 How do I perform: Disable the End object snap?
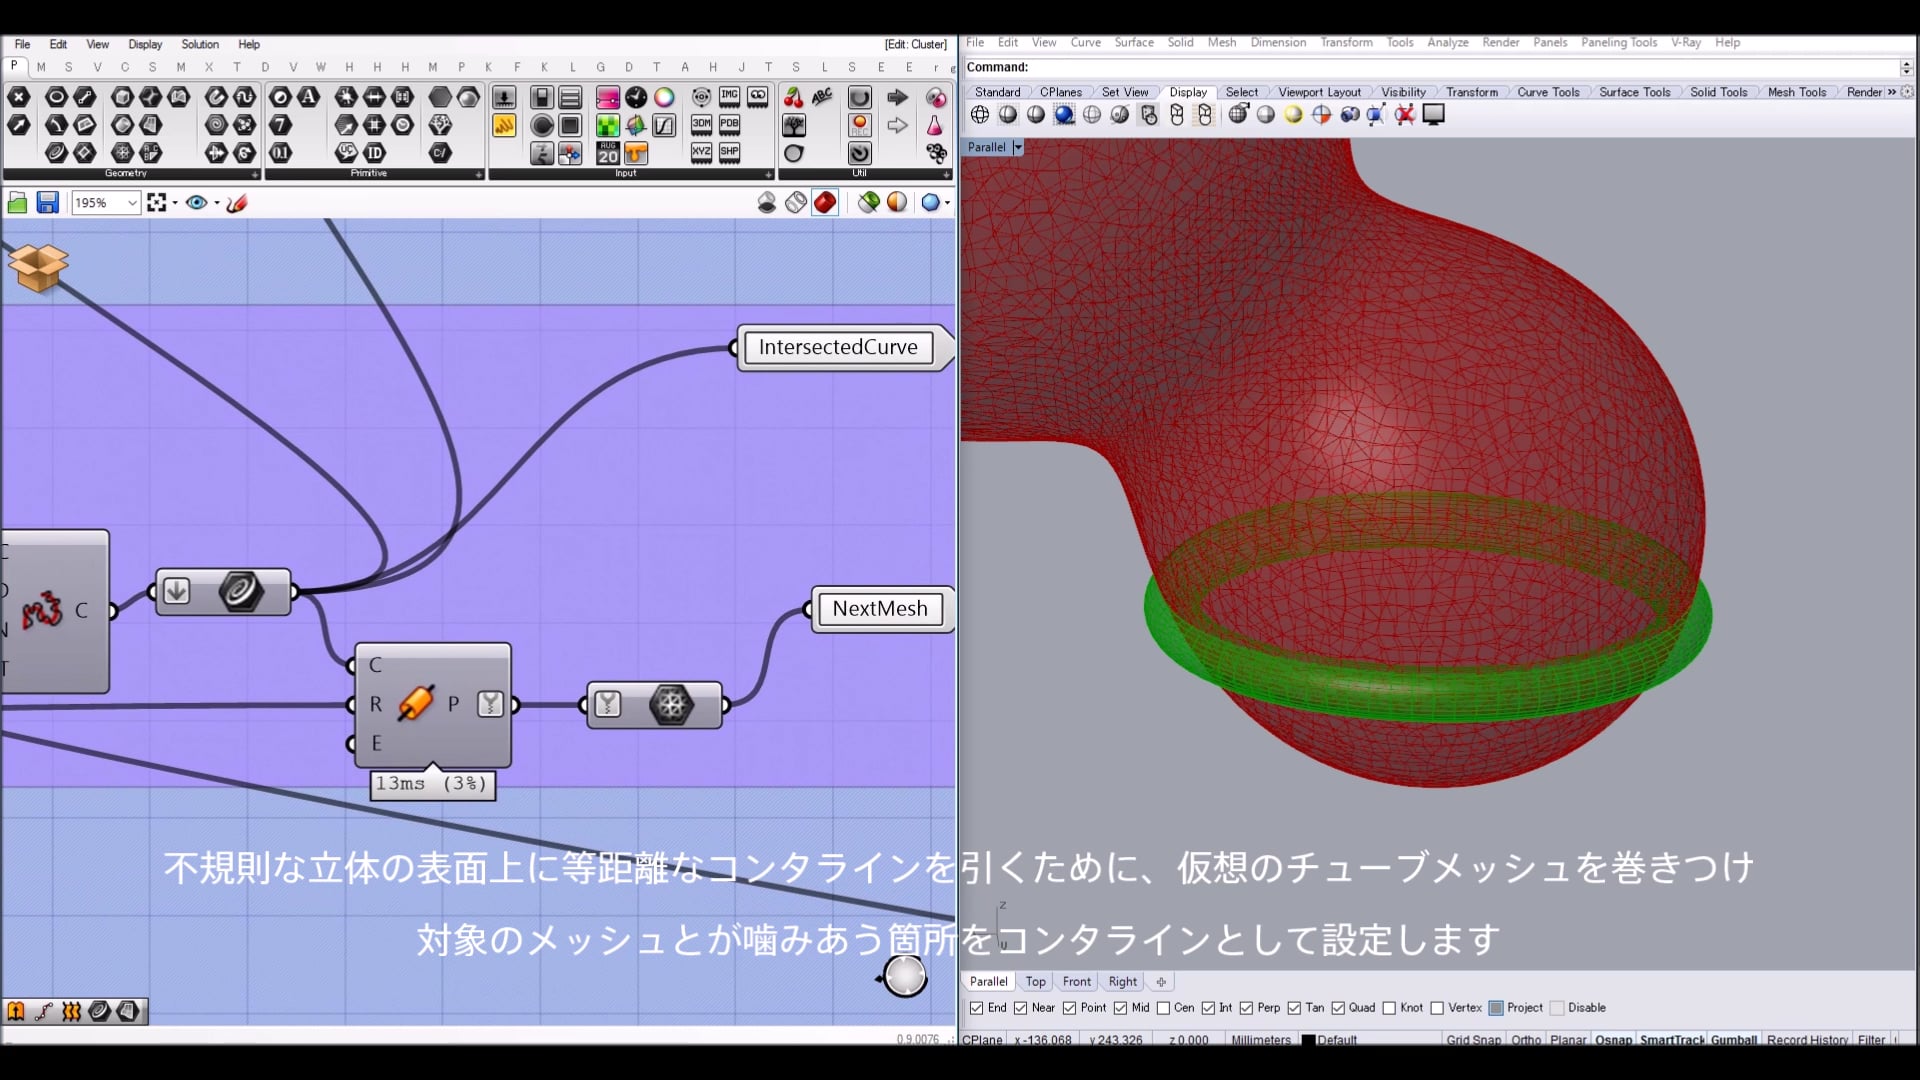pyautogui.click(x=977, y=1008)
